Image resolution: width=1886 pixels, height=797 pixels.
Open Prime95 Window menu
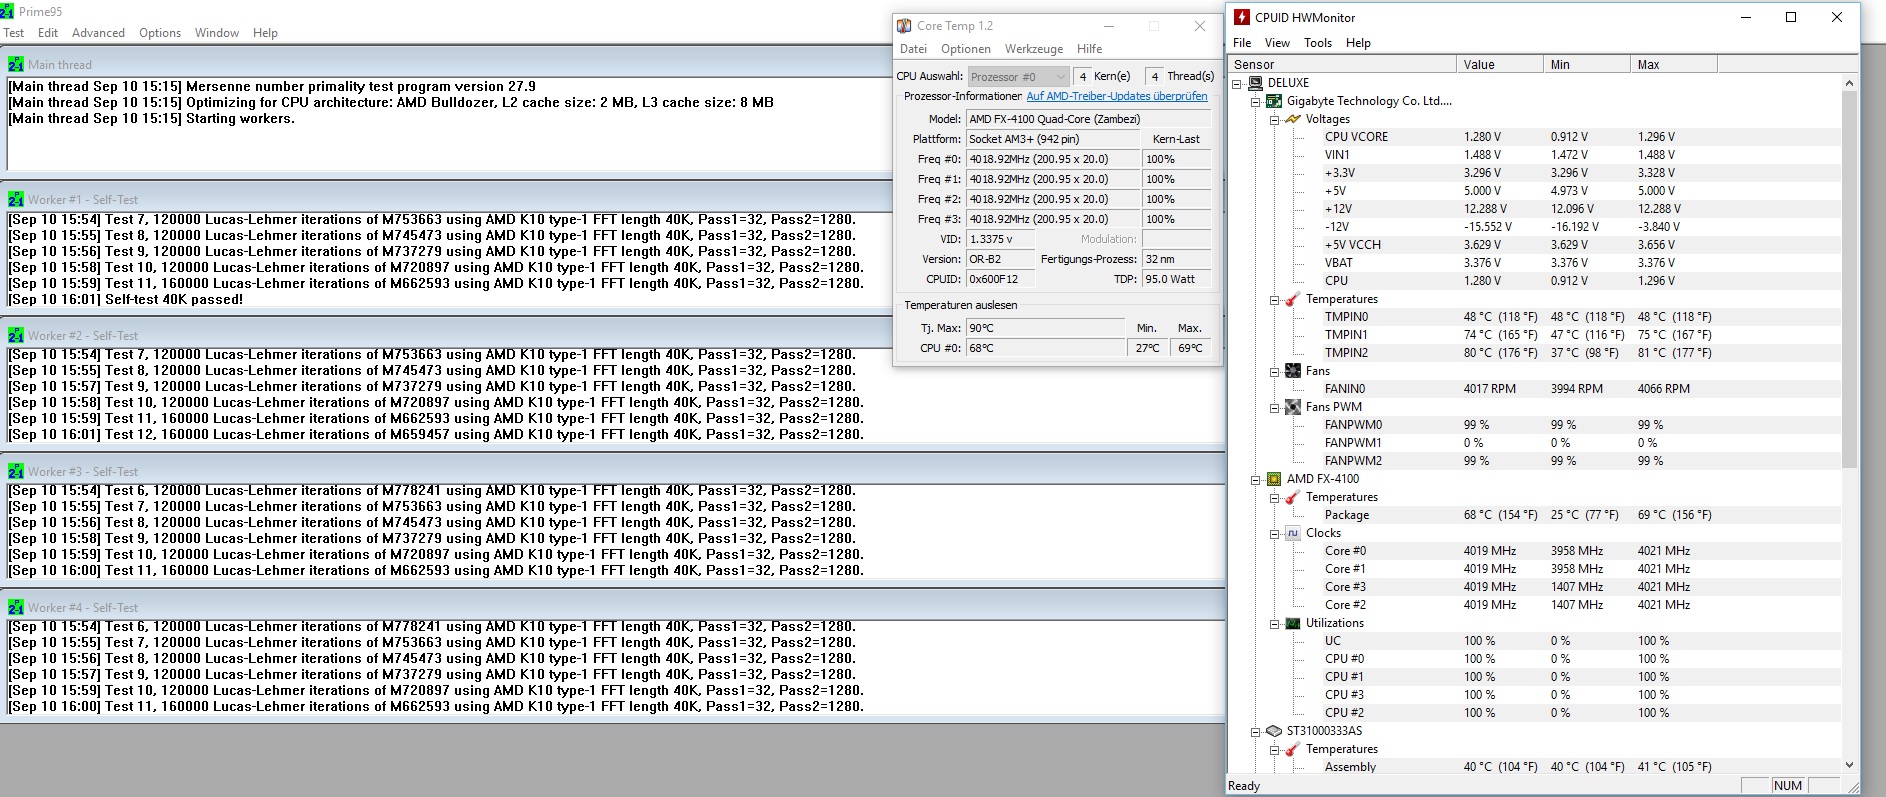coord(217,33)
